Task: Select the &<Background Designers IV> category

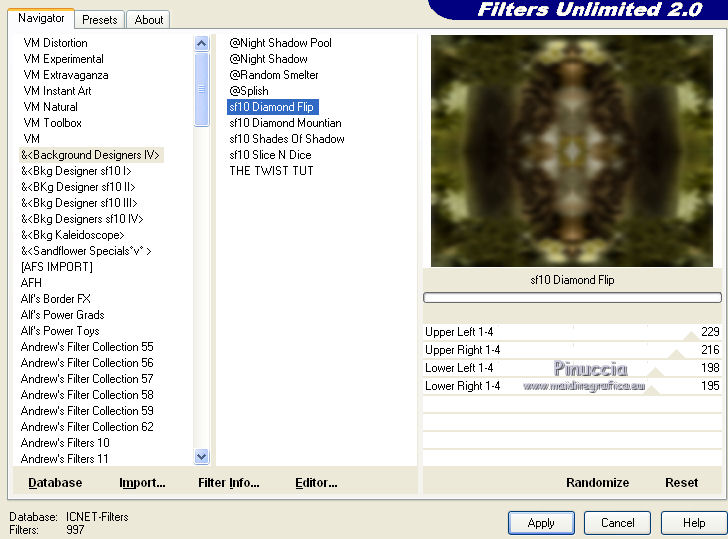Action: point(91,155)
